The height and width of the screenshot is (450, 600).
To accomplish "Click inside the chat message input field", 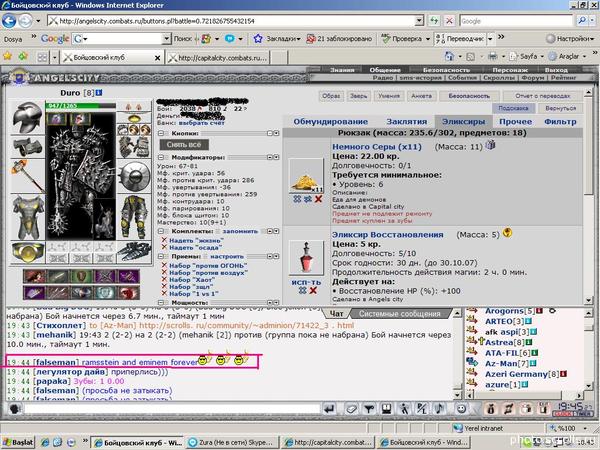I will pyautogui.click(x=172, y=409).
